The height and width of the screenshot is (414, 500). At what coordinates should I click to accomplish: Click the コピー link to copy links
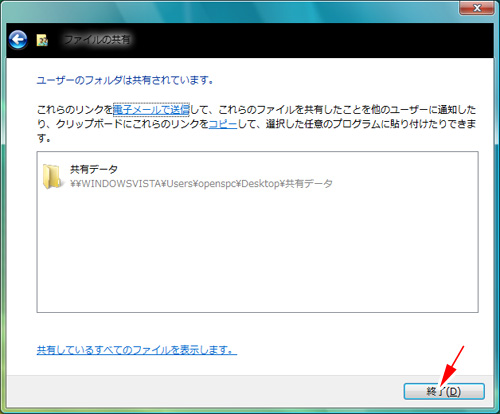coord(223,124)
